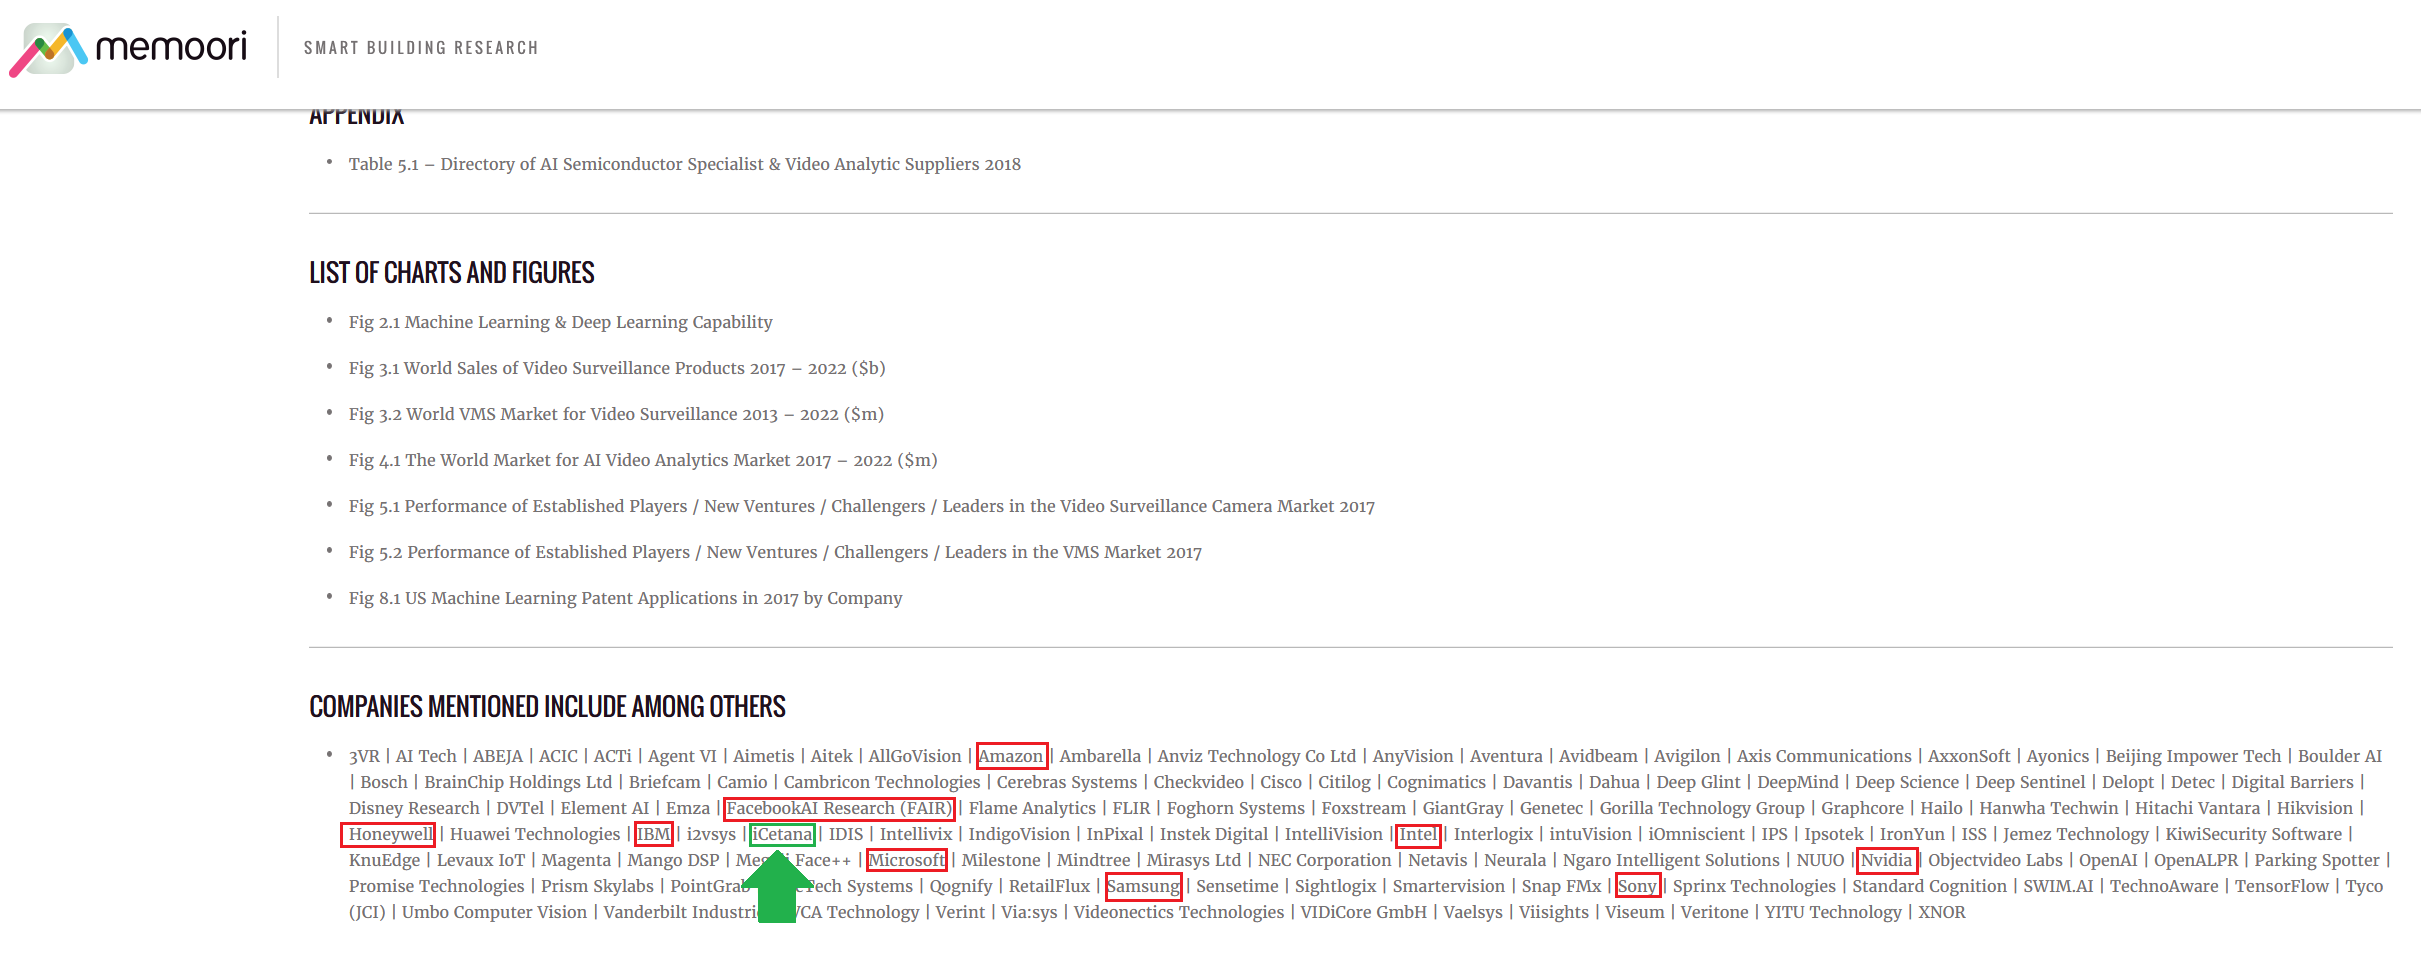This screenshot has height=973, width=2421.
Task: Click the company name Amazon
Action: point(1011,756)
